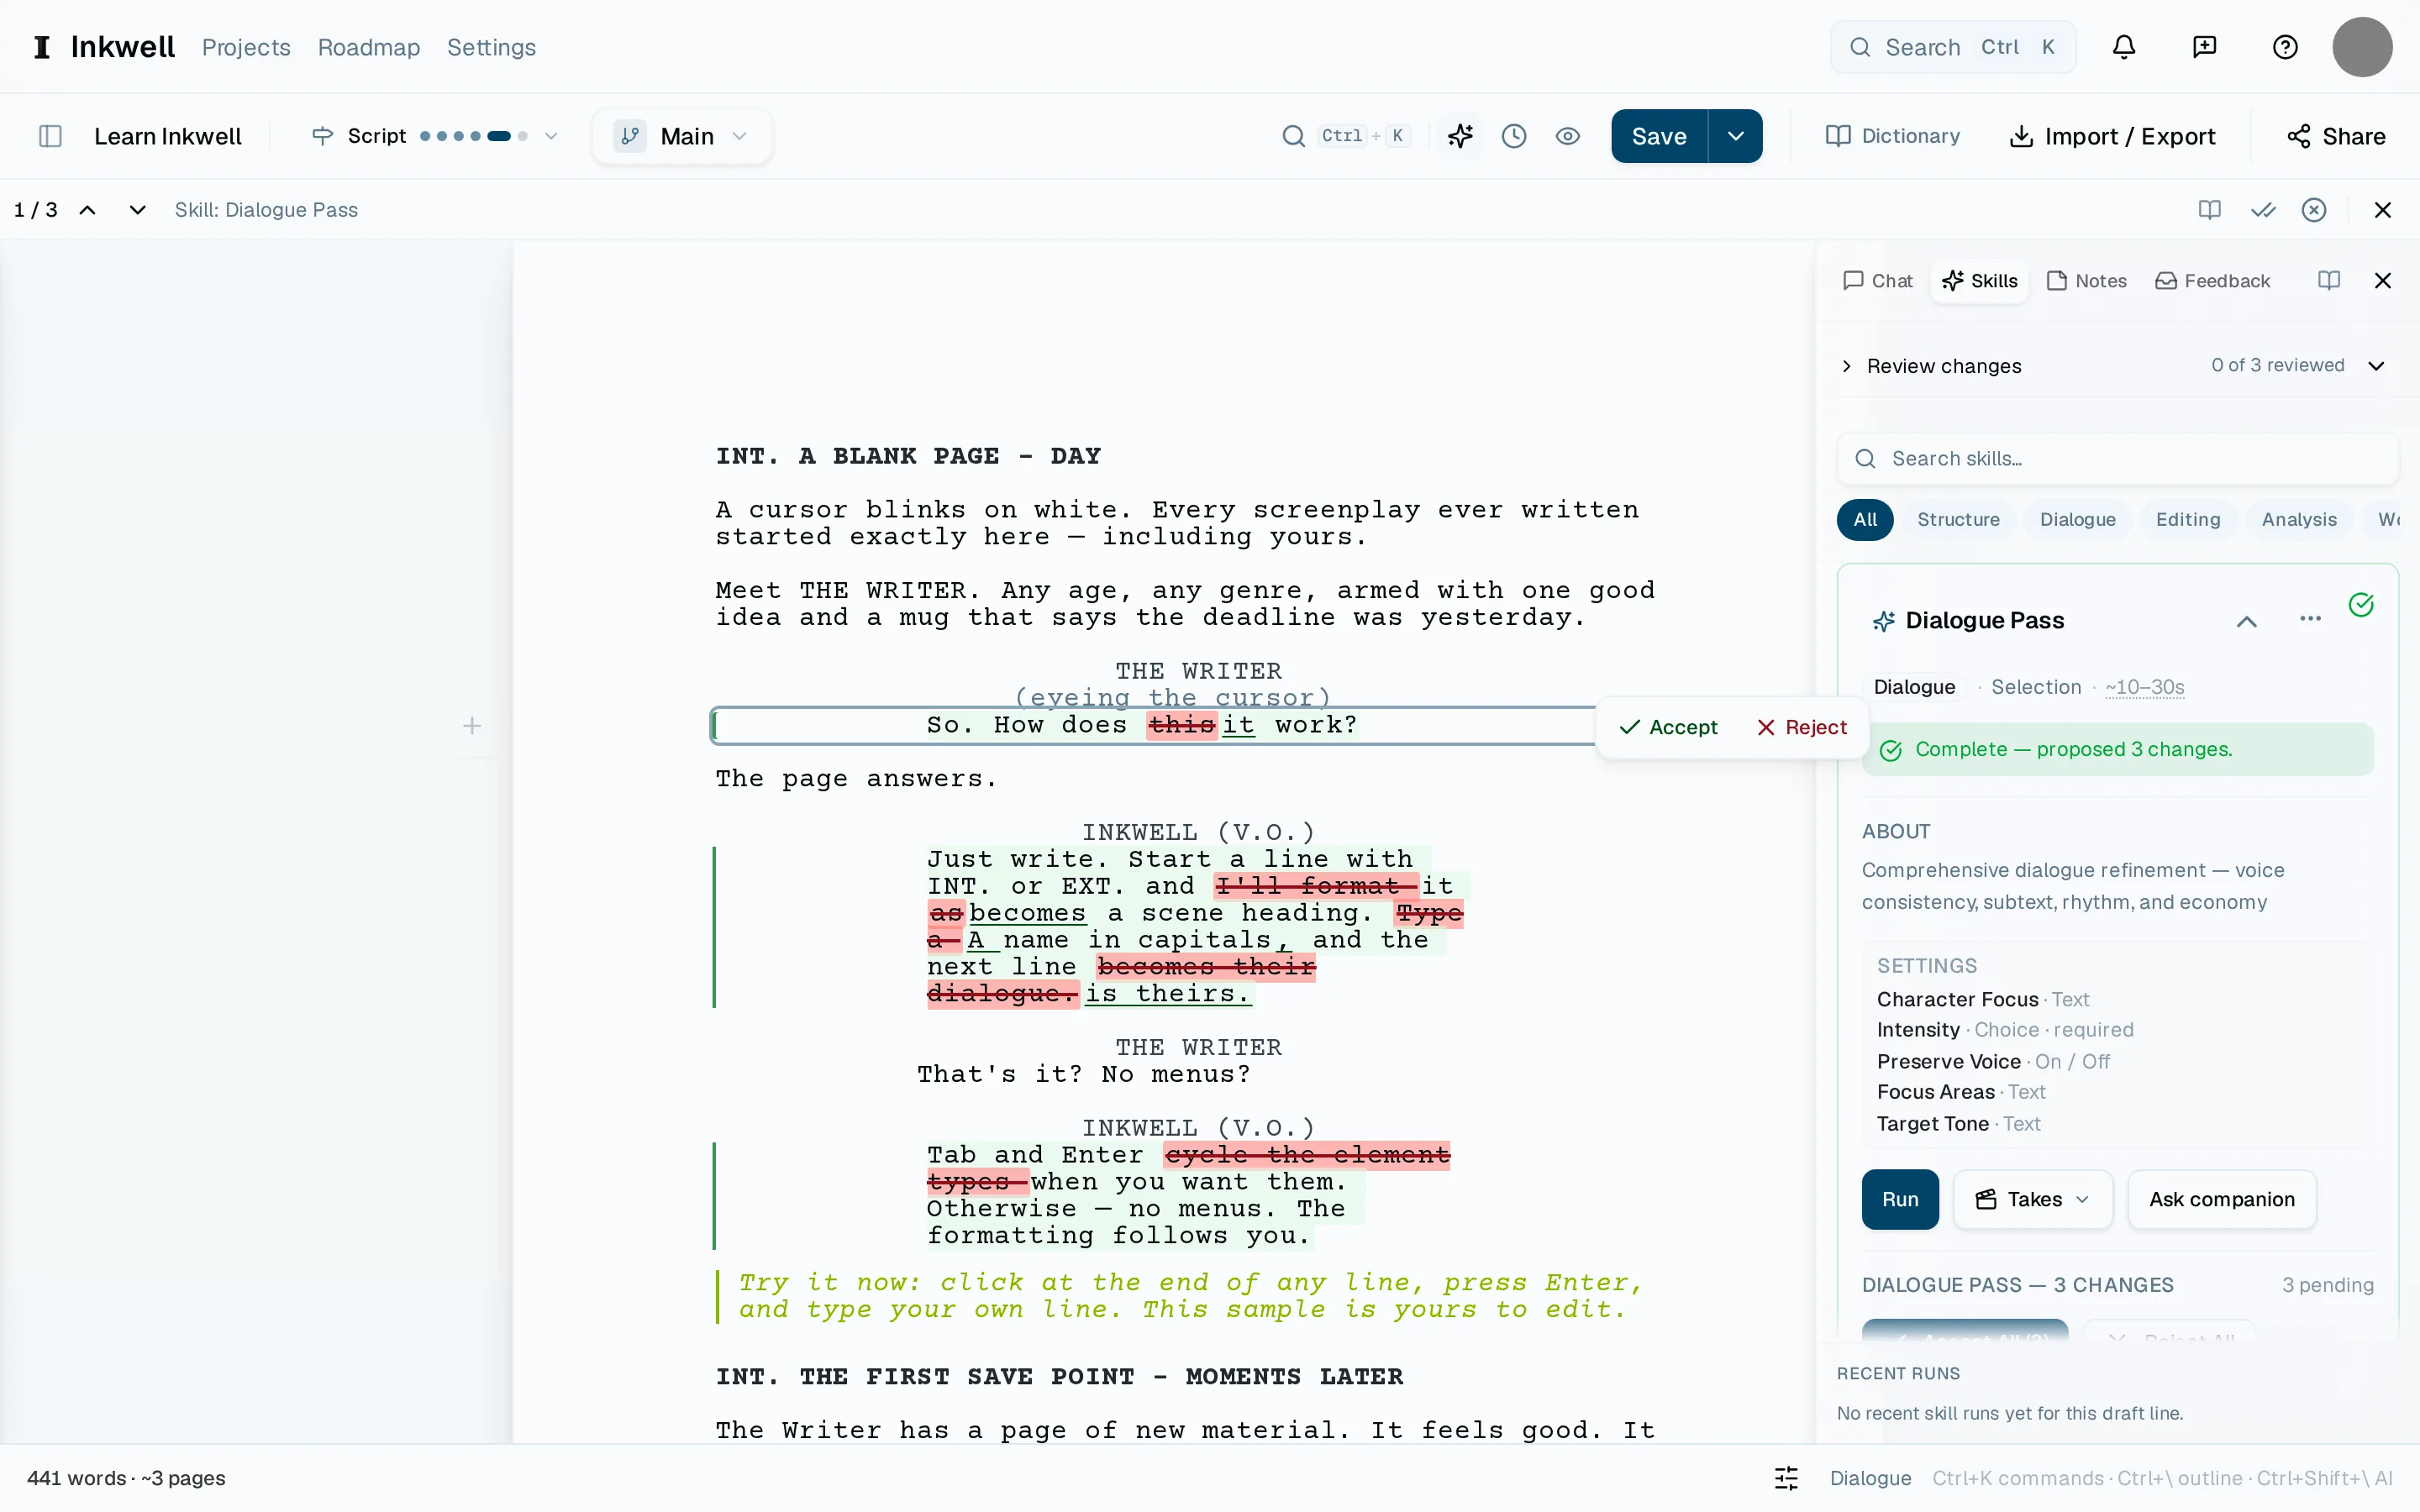Collapse the Dialogue Pass skill card

pyautogui.click(x=2247, y=621)
